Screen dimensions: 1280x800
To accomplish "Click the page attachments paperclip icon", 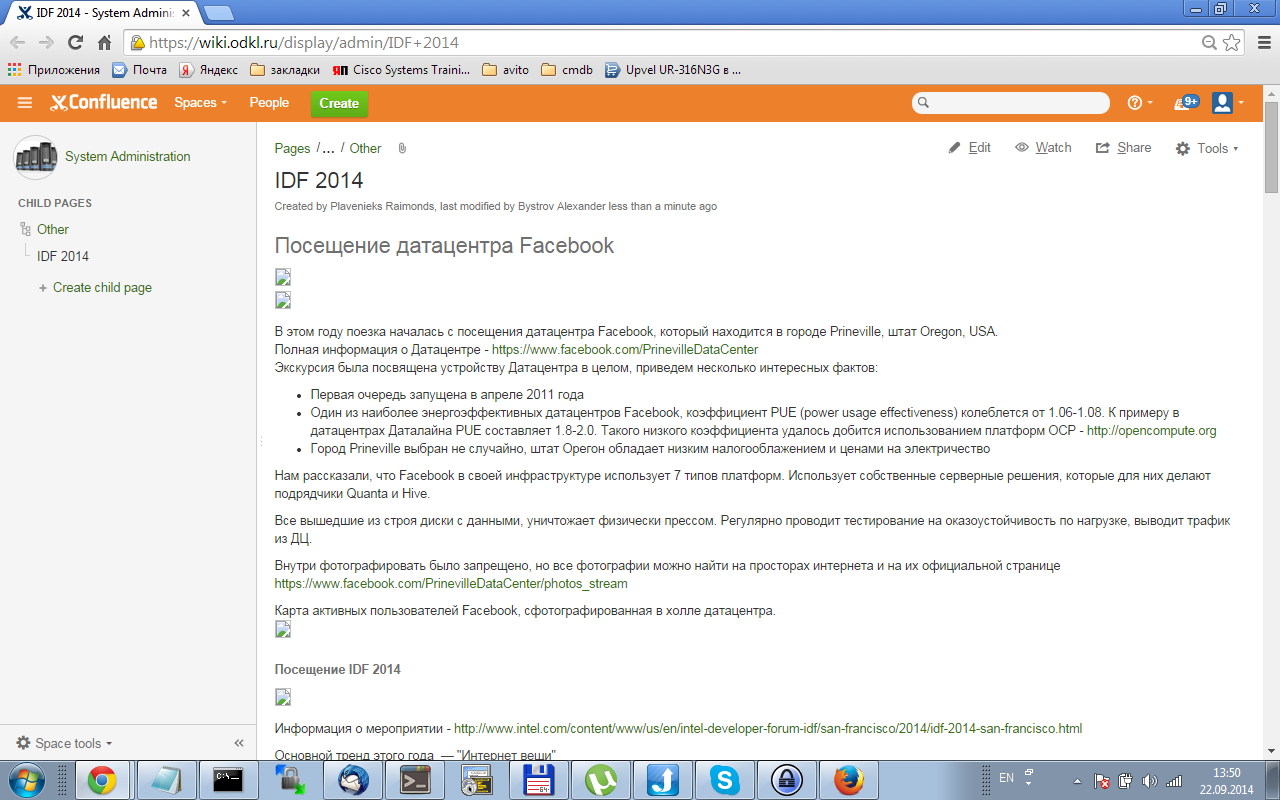I will (x=402, y=148).
